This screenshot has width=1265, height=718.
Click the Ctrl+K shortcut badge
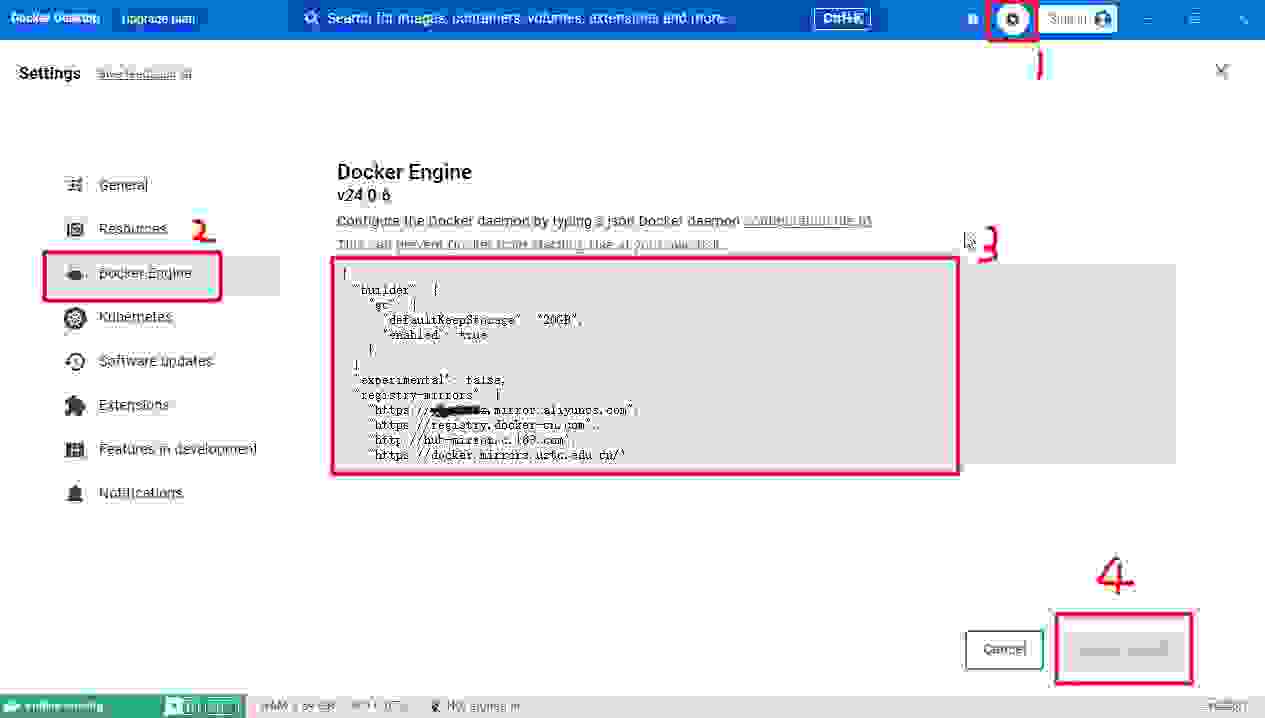point(841,19)
